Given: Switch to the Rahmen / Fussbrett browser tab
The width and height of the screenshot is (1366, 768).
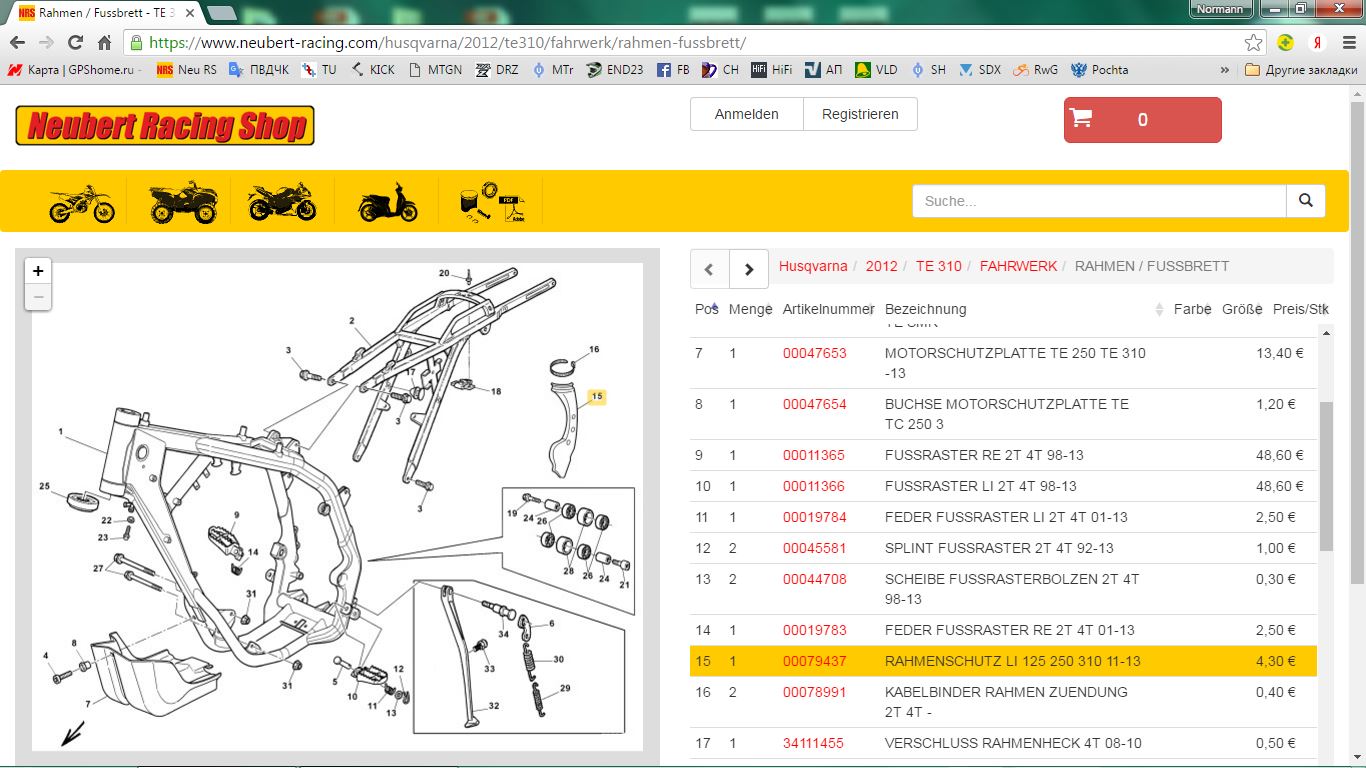Looking at the screenshot, I should click(x=105, y=13).
